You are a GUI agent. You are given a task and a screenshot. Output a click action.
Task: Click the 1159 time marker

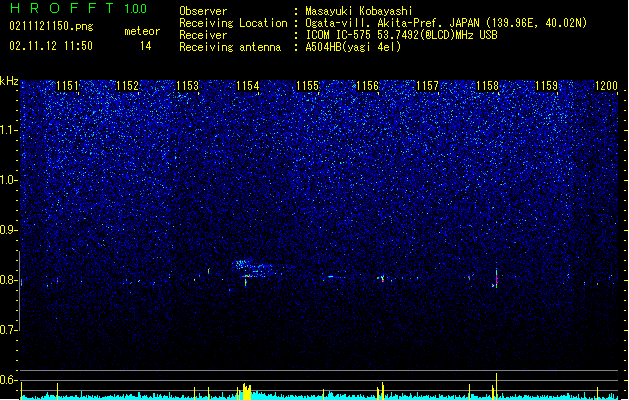547,86
